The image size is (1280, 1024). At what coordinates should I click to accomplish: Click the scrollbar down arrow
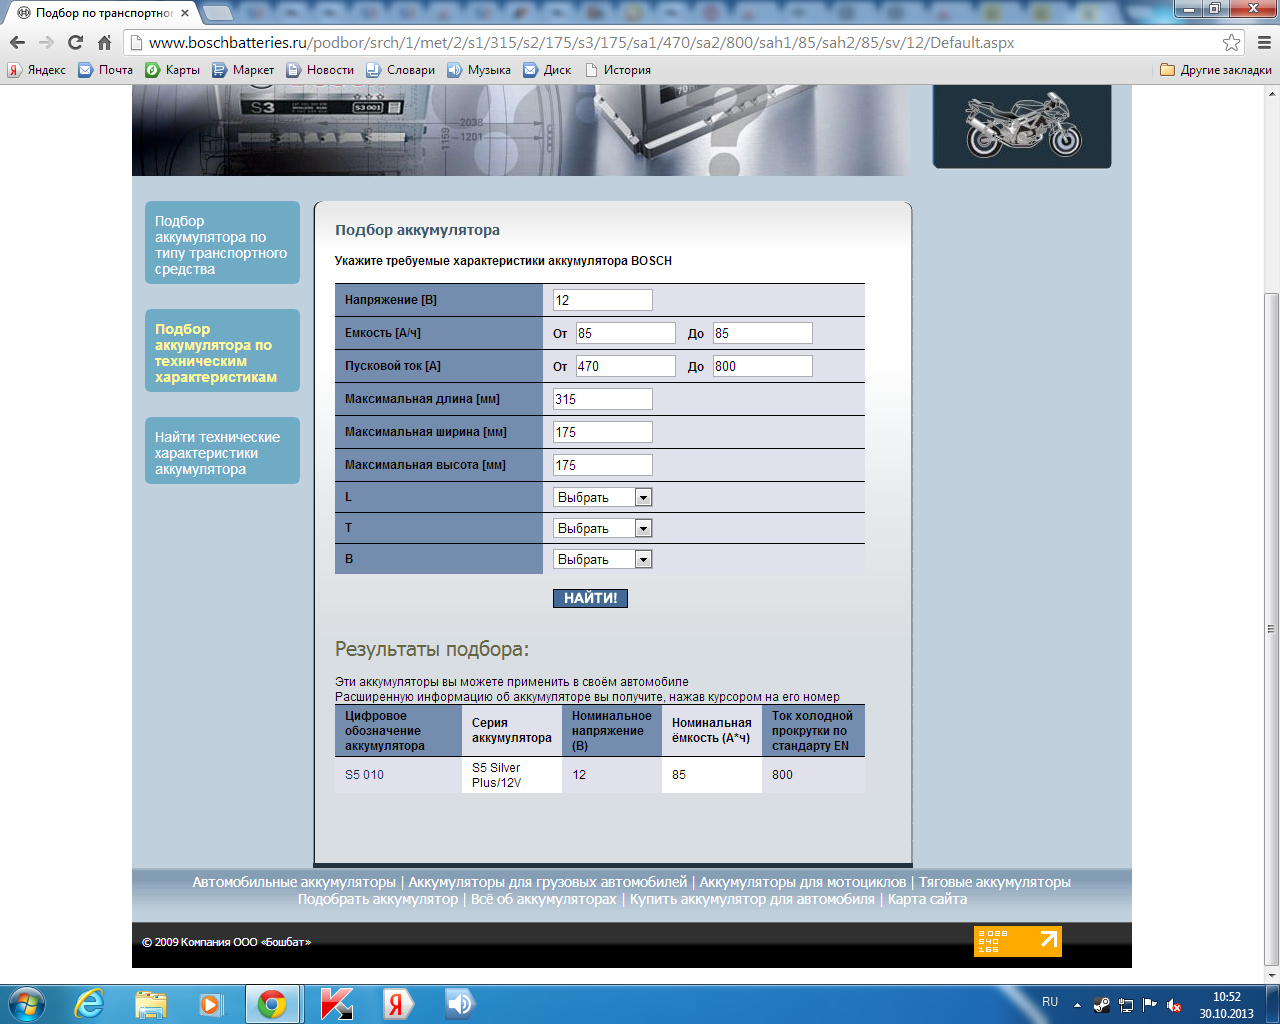(x=1271, y=975)
